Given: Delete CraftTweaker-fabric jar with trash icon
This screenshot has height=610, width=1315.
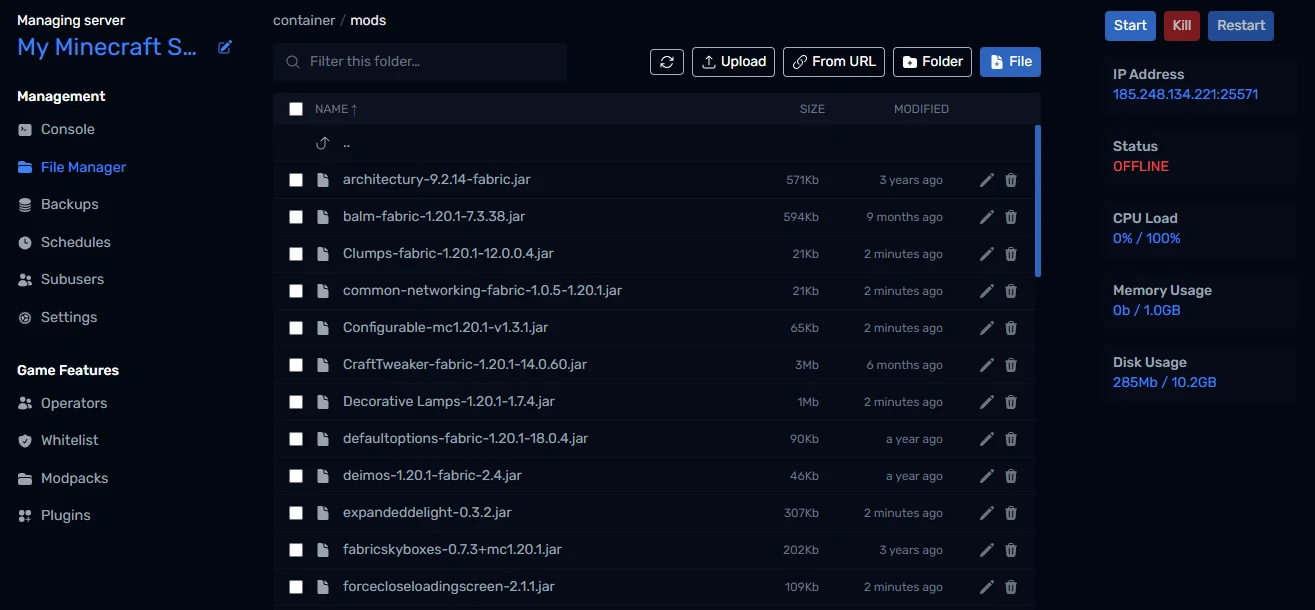Looking at the screenshot, I should click(1011, 365).
